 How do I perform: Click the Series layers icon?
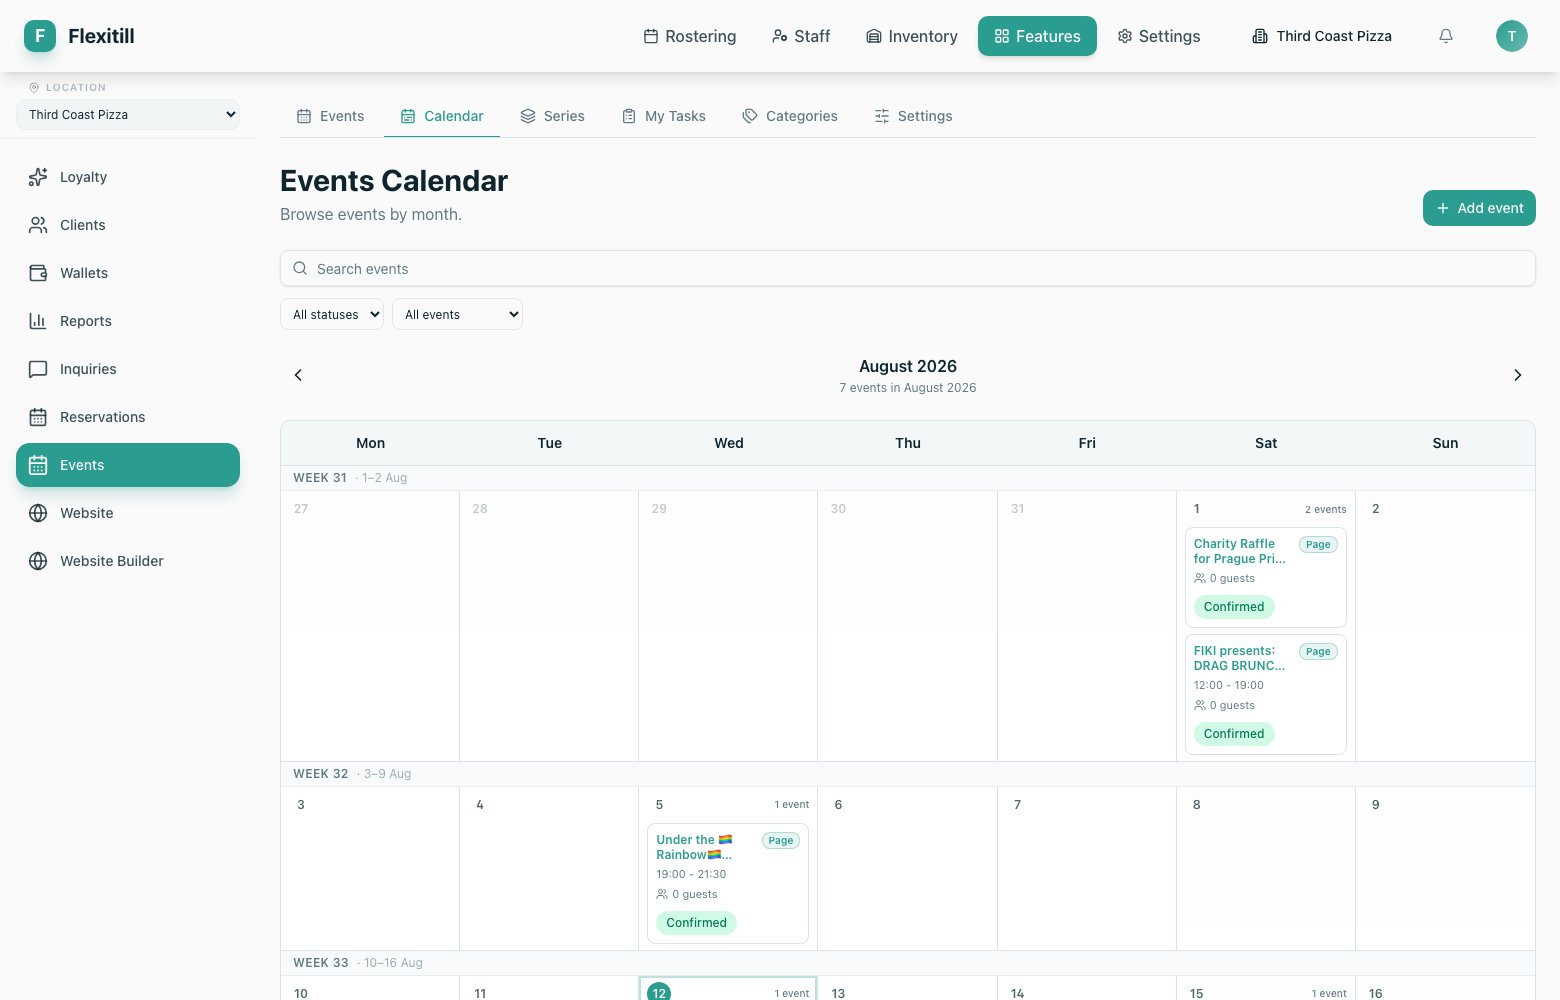tap(528, 116)
